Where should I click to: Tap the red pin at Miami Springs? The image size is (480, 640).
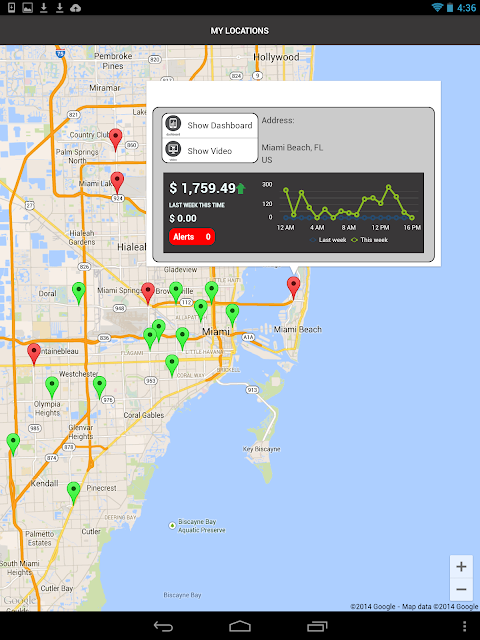tap(148, 293)
